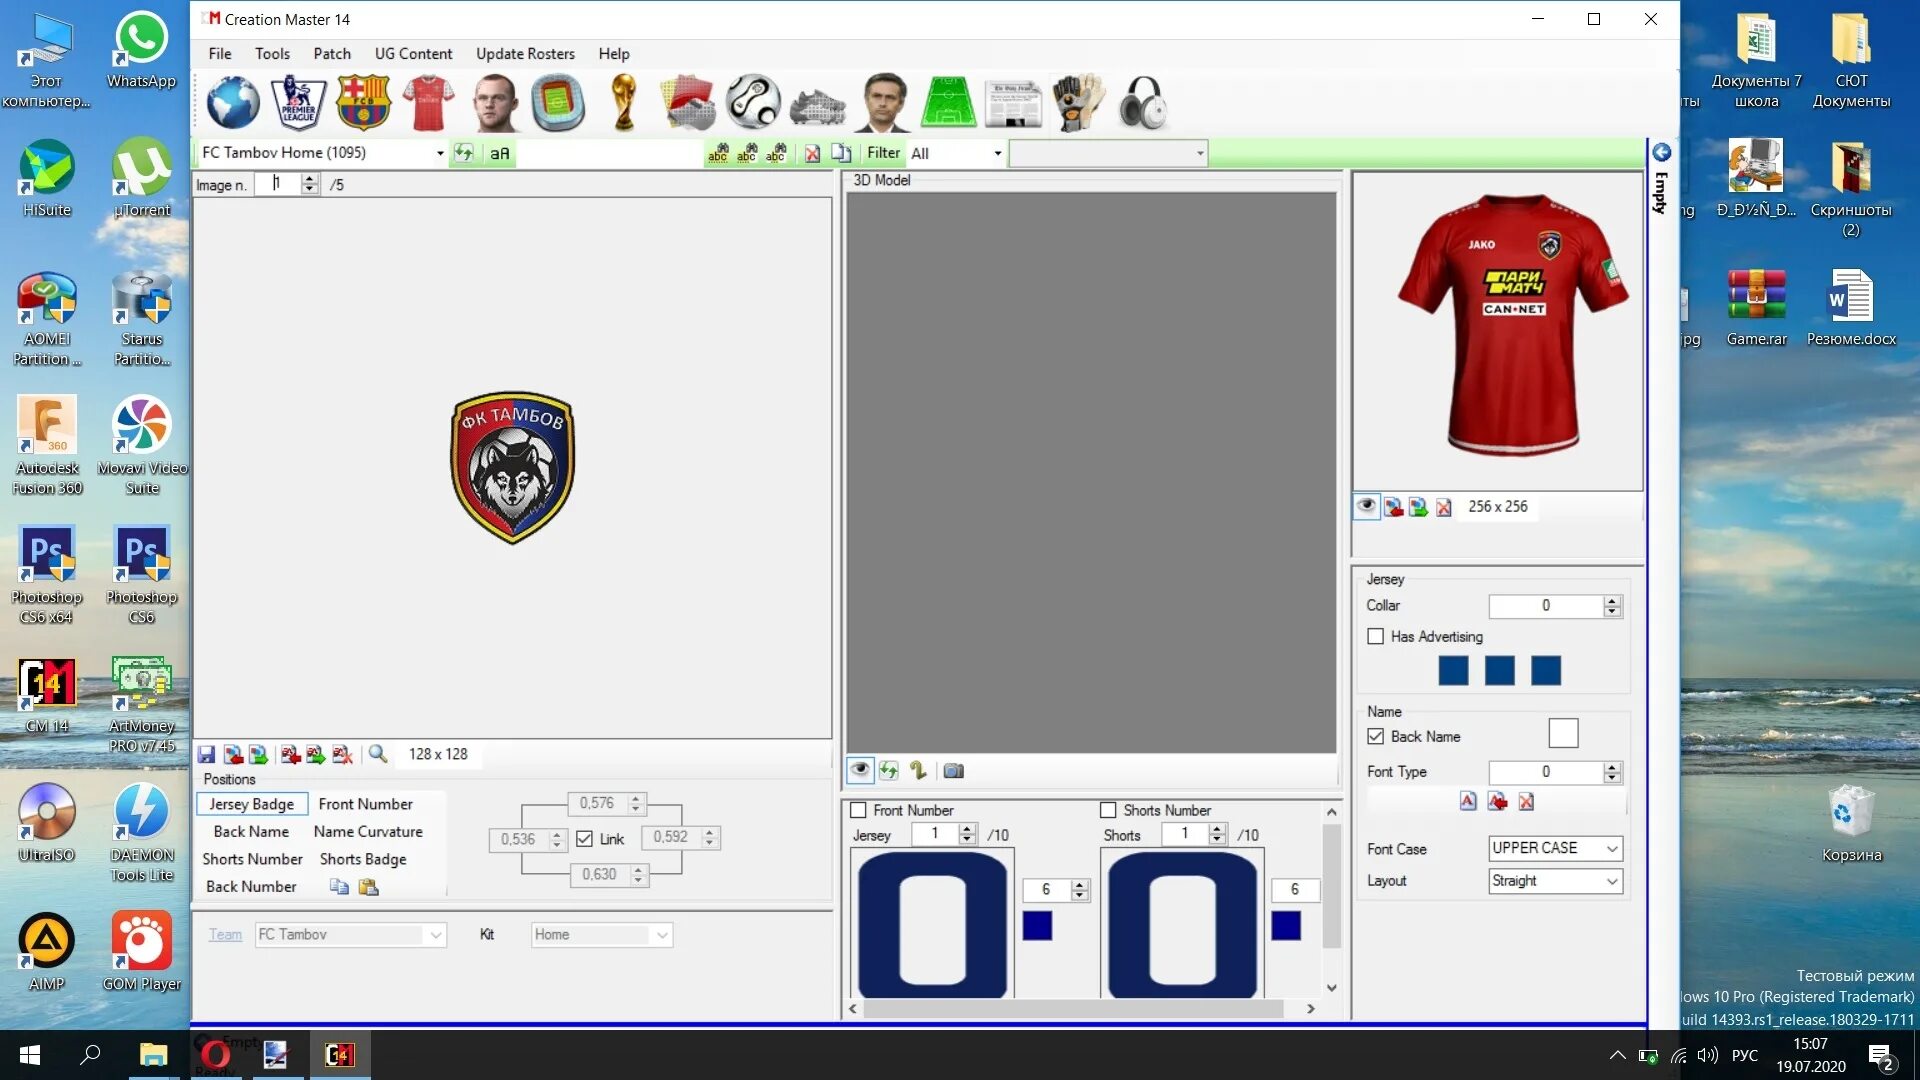1920x1080 pixels.
Task: Open the Stadium editor icon
Action: 558,102
